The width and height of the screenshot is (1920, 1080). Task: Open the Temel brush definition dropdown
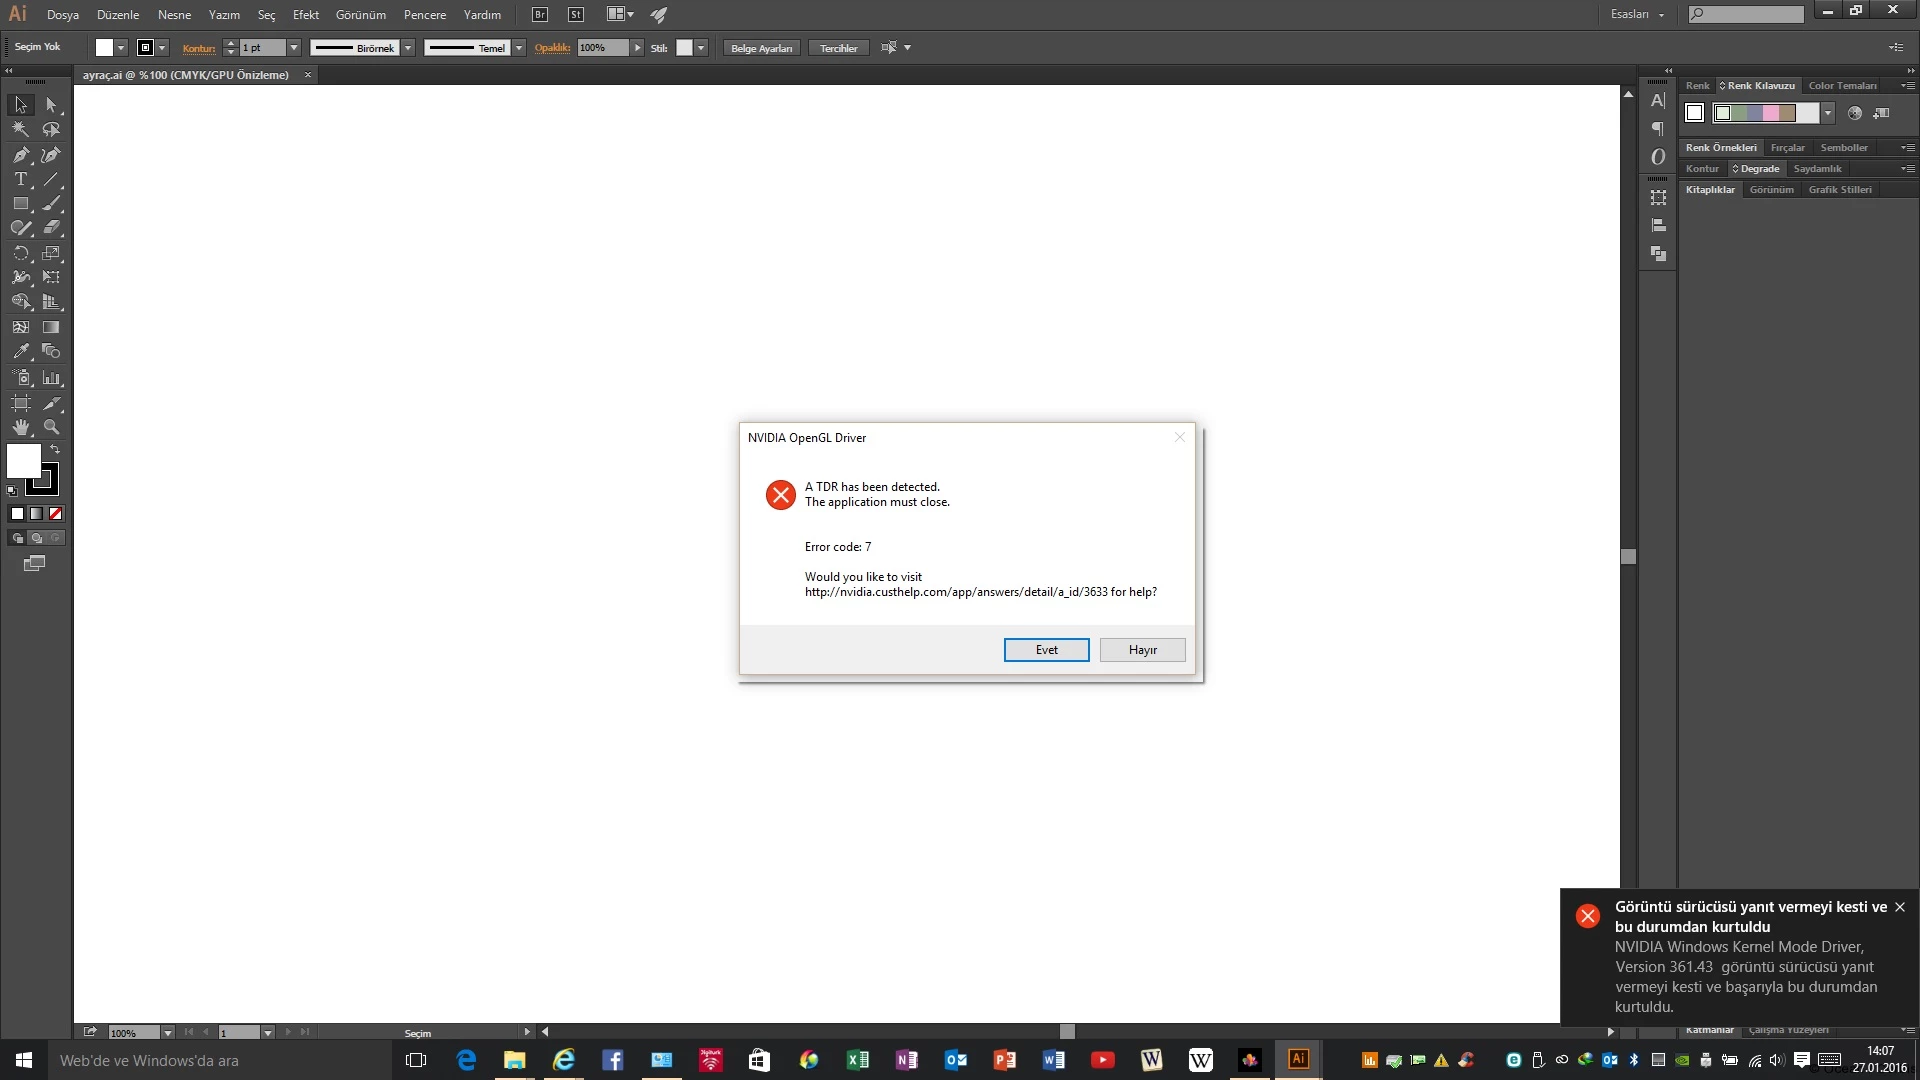pyautogui.click(x=519, y=48)
